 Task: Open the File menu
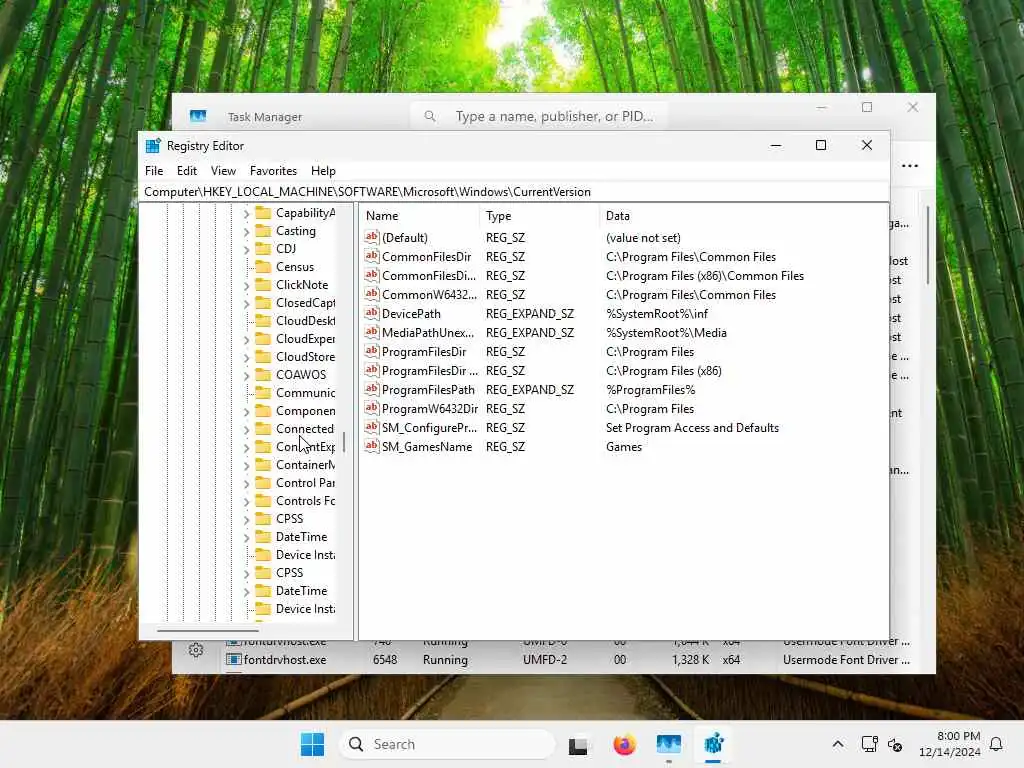[154, 170]
